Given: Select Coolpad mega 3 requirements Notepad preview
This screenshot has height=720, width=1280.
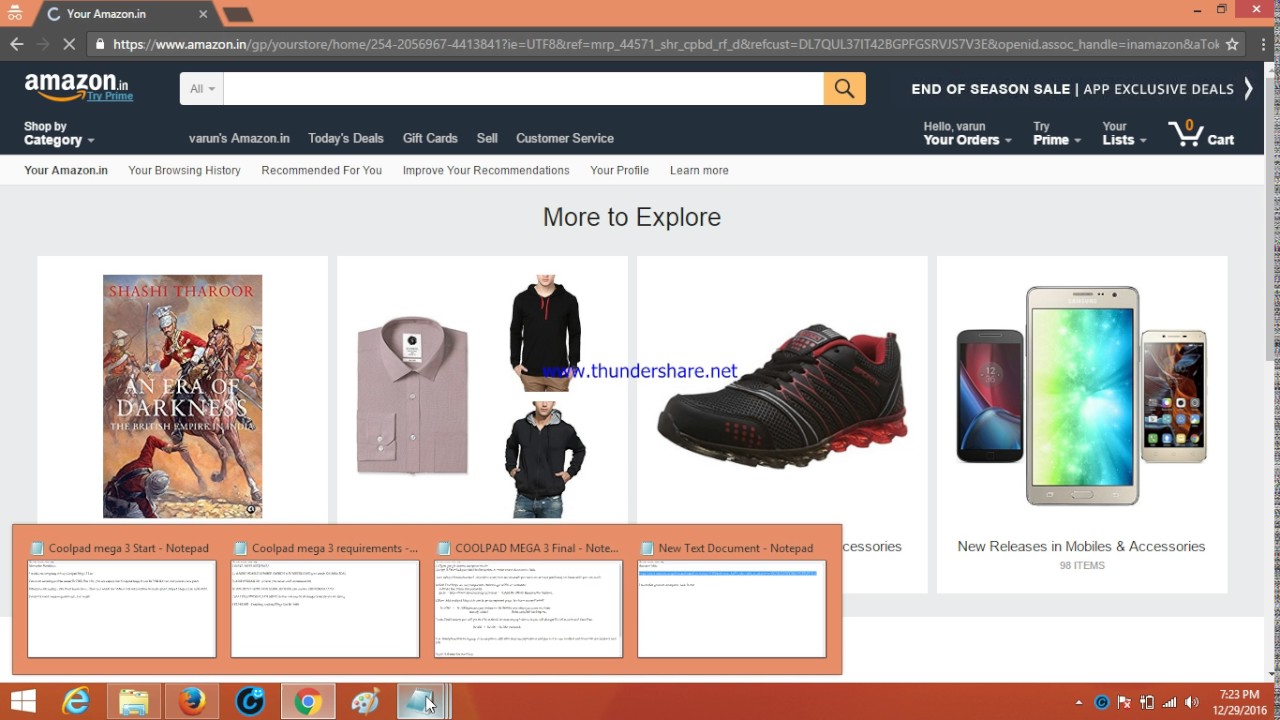Looking at the screenshot, I should coord(325,598).
